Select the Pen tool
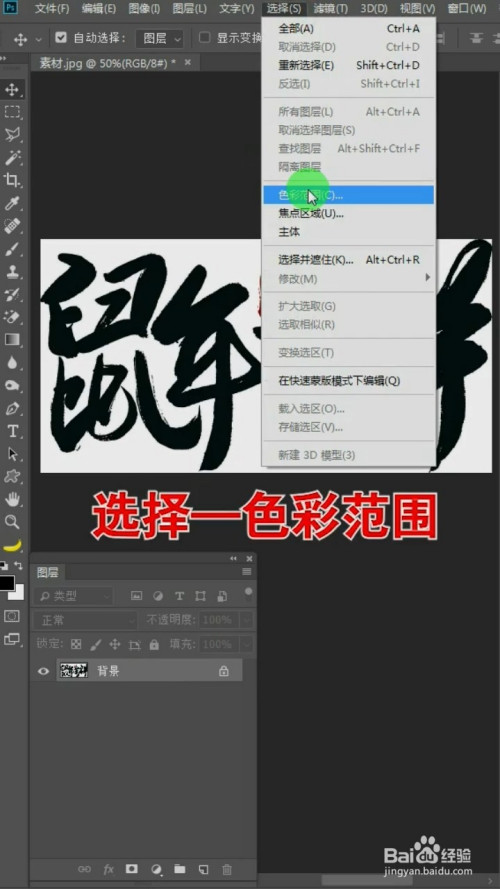Screen dimensions: 500x889 [12, 408]
